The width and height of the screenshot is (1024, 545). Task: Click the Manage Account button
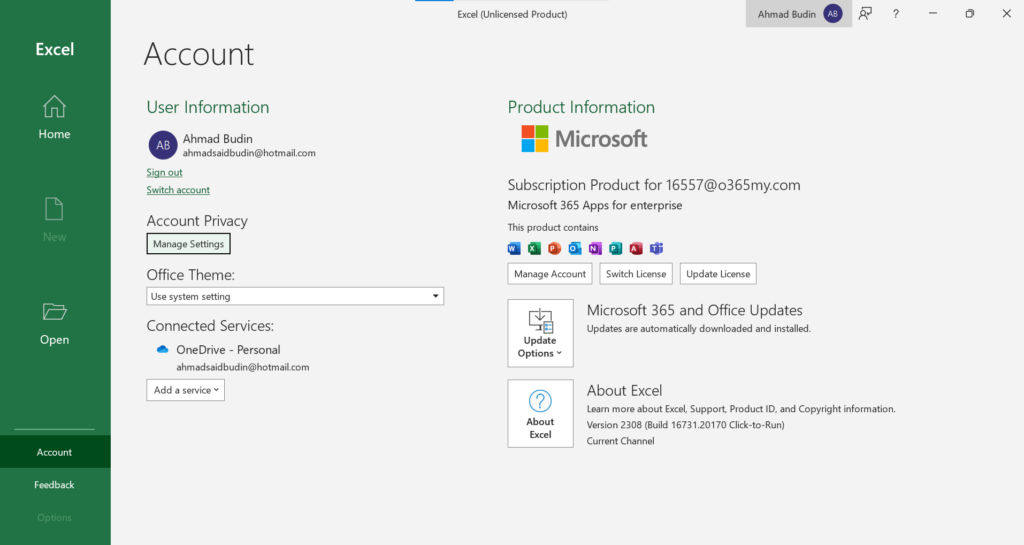click(550, 273)
